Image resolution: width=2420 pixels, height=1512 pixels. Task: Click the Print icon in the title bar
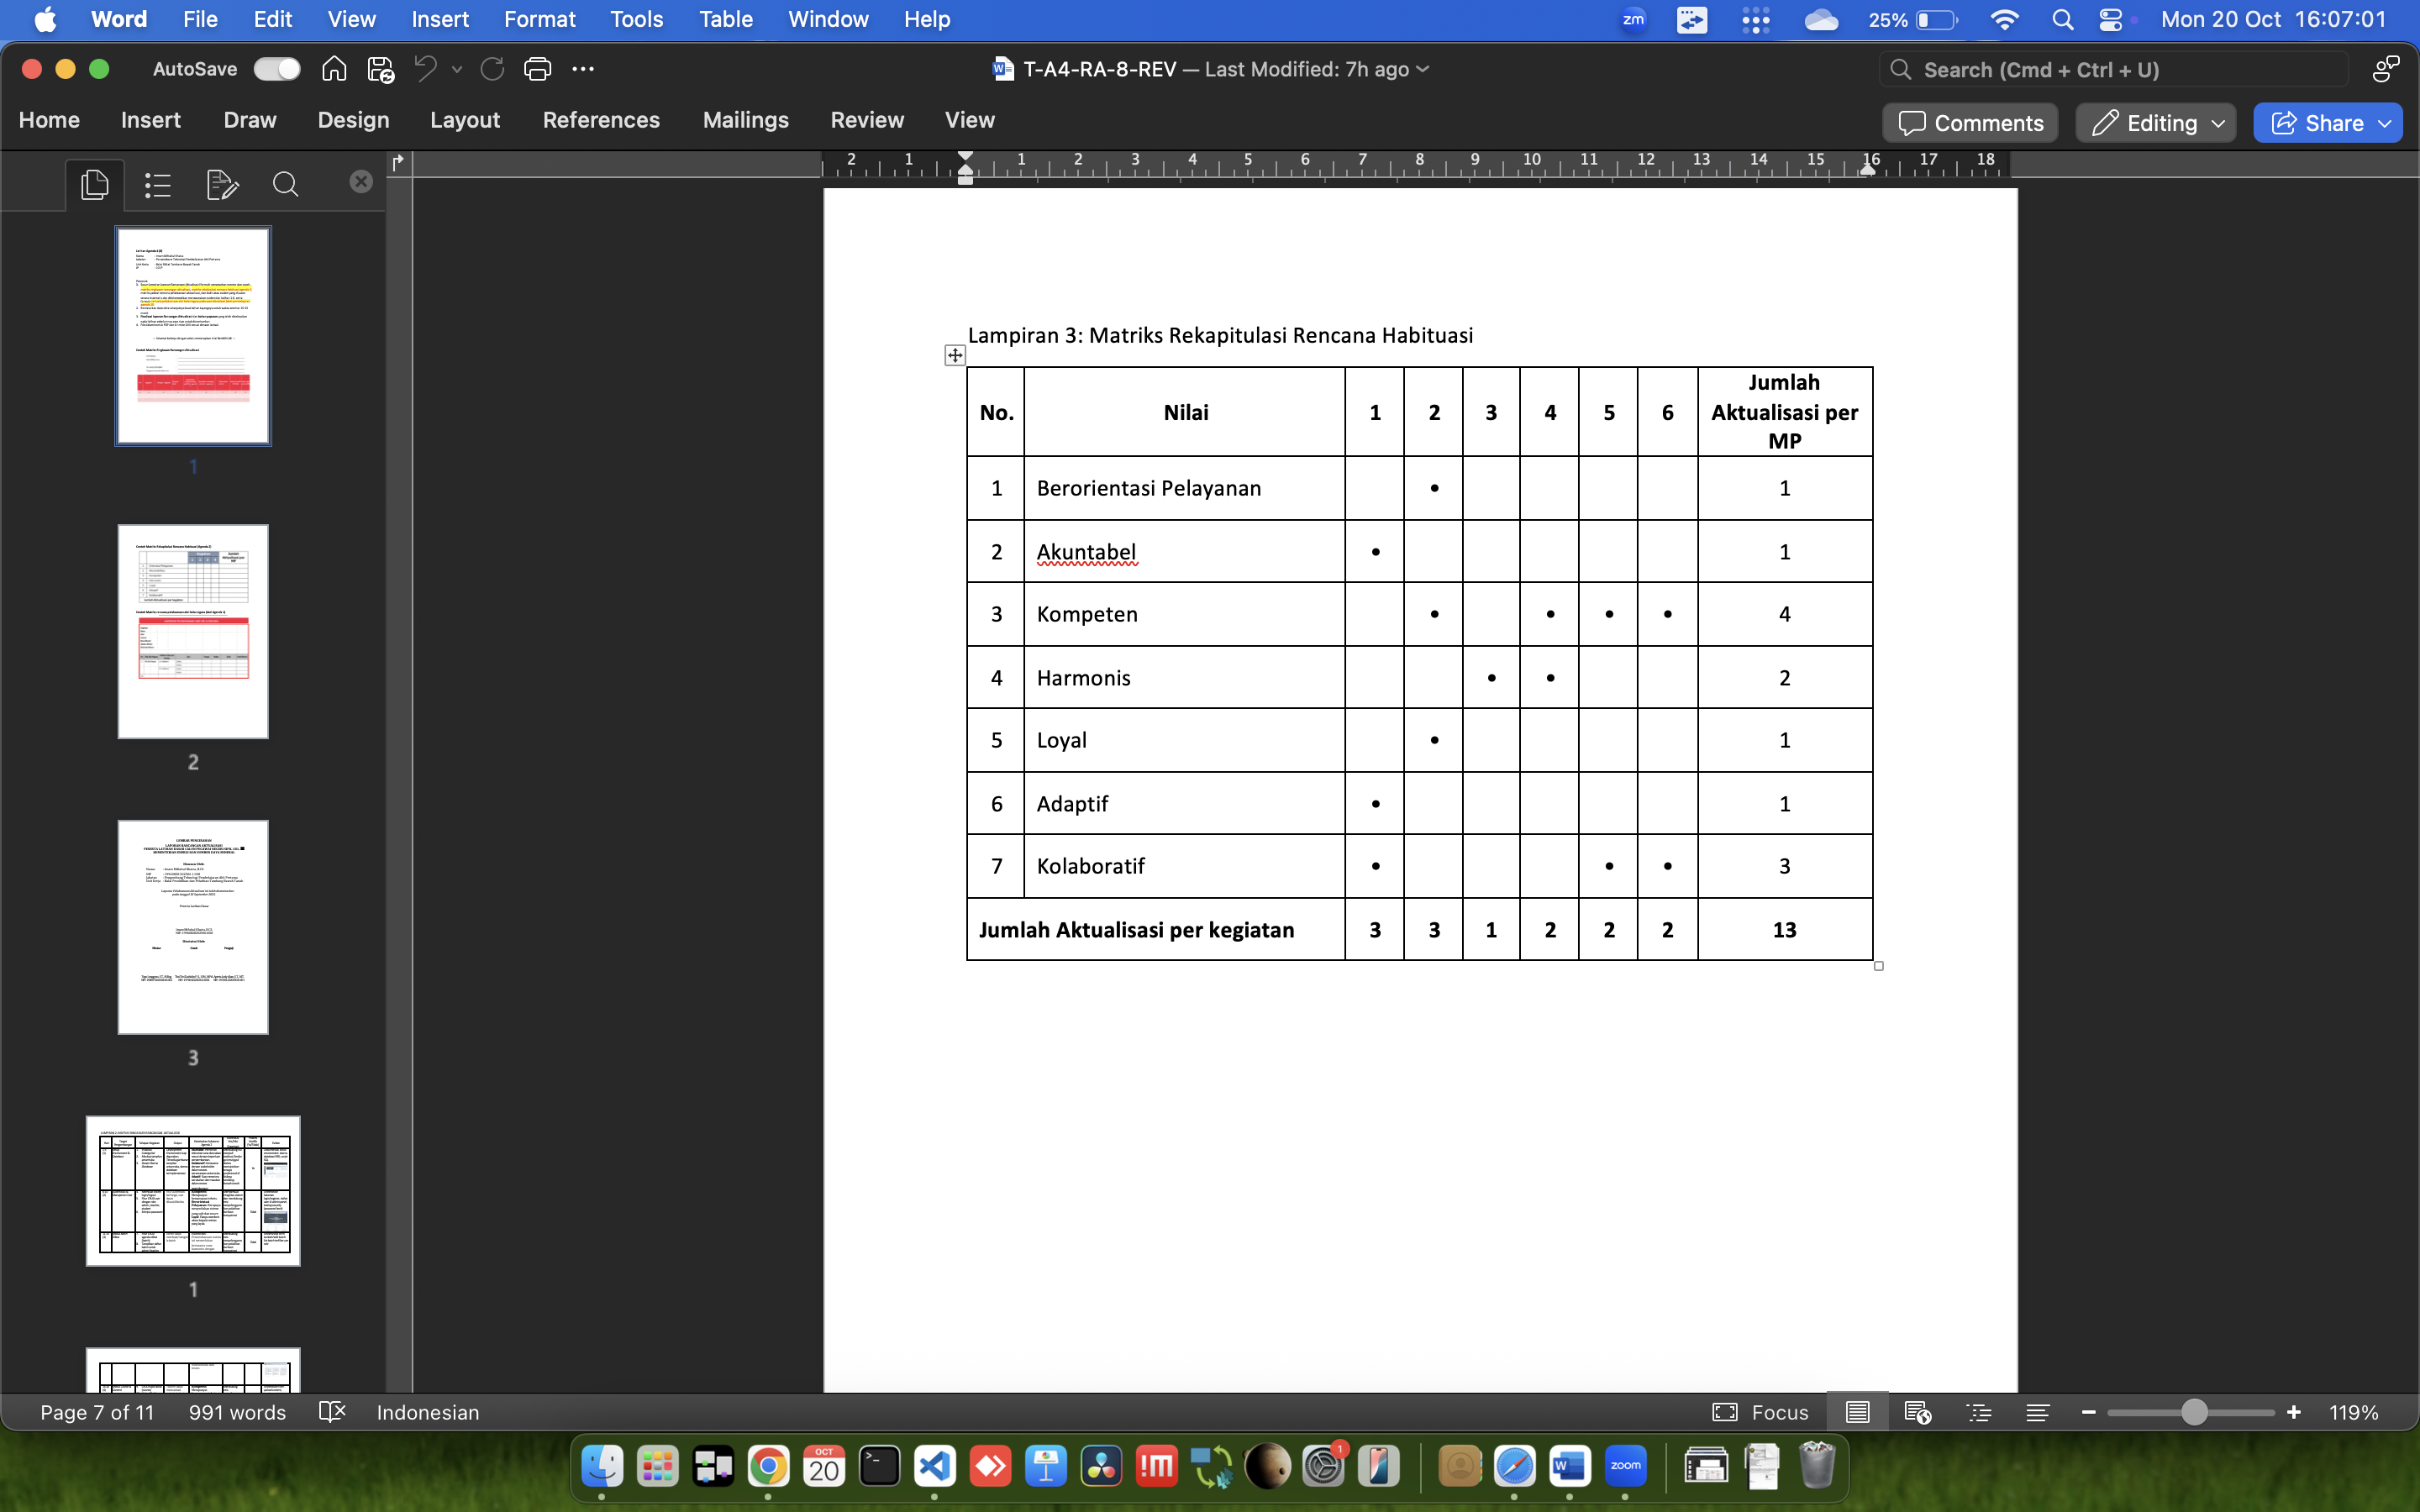click(537, 69)
